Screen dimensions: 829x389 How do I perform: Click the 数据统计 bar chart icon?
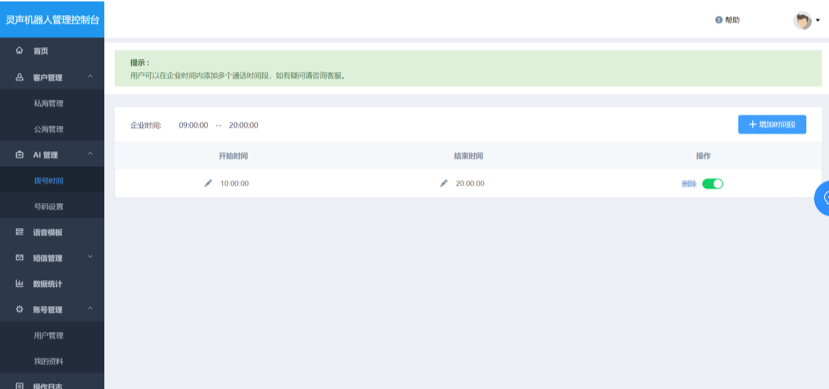20,284
